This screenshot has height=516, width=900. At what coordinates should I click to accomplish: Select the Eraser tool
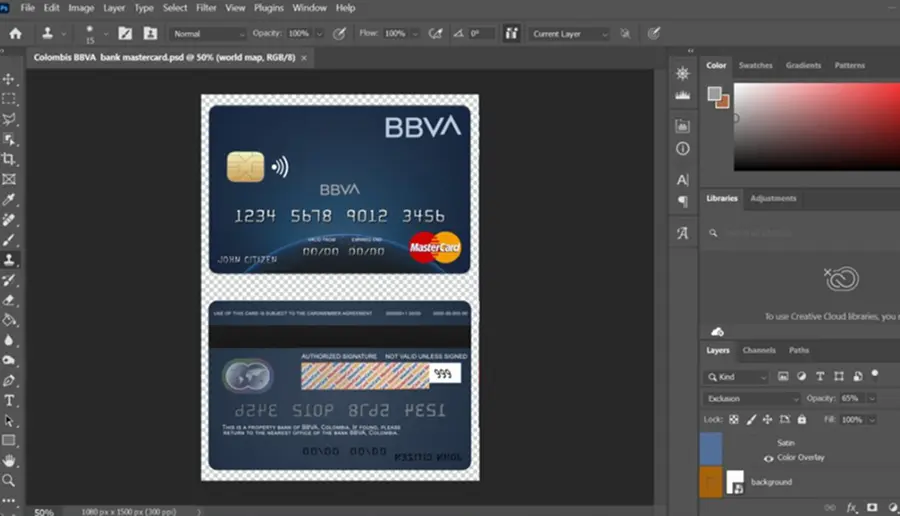(x=9, y=300)
